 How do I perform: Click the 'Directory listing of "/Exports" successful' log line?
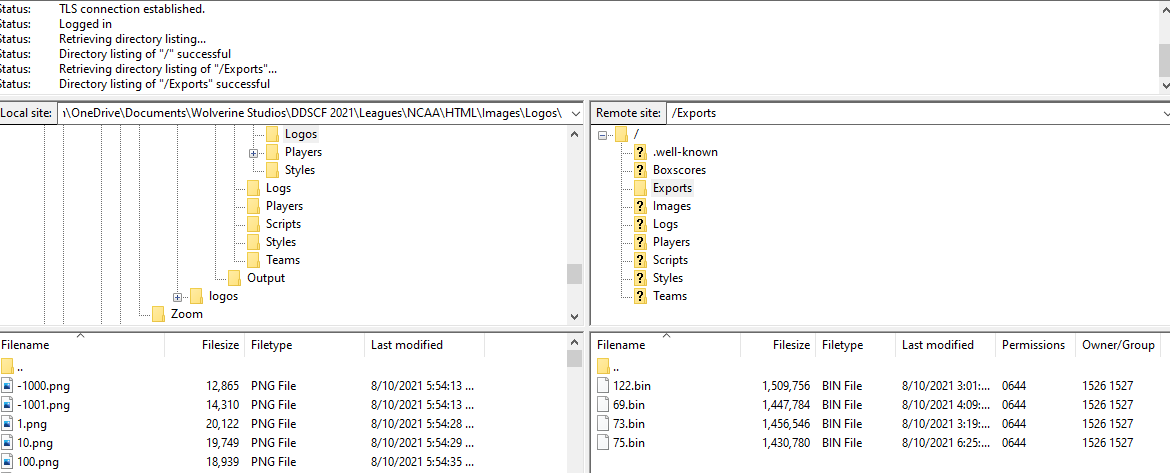pyautogui.click(x=164, y=84)
